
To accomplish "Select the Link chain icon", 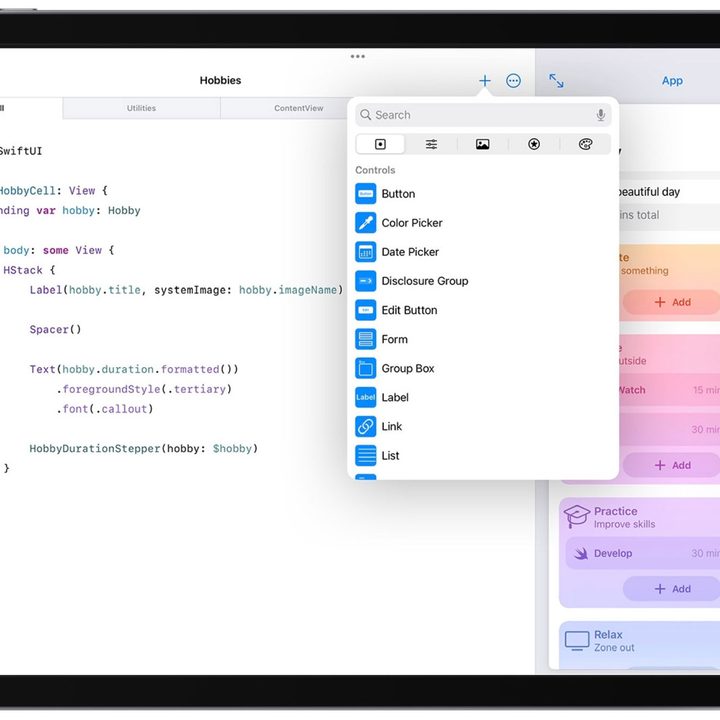I will [366, 426].
